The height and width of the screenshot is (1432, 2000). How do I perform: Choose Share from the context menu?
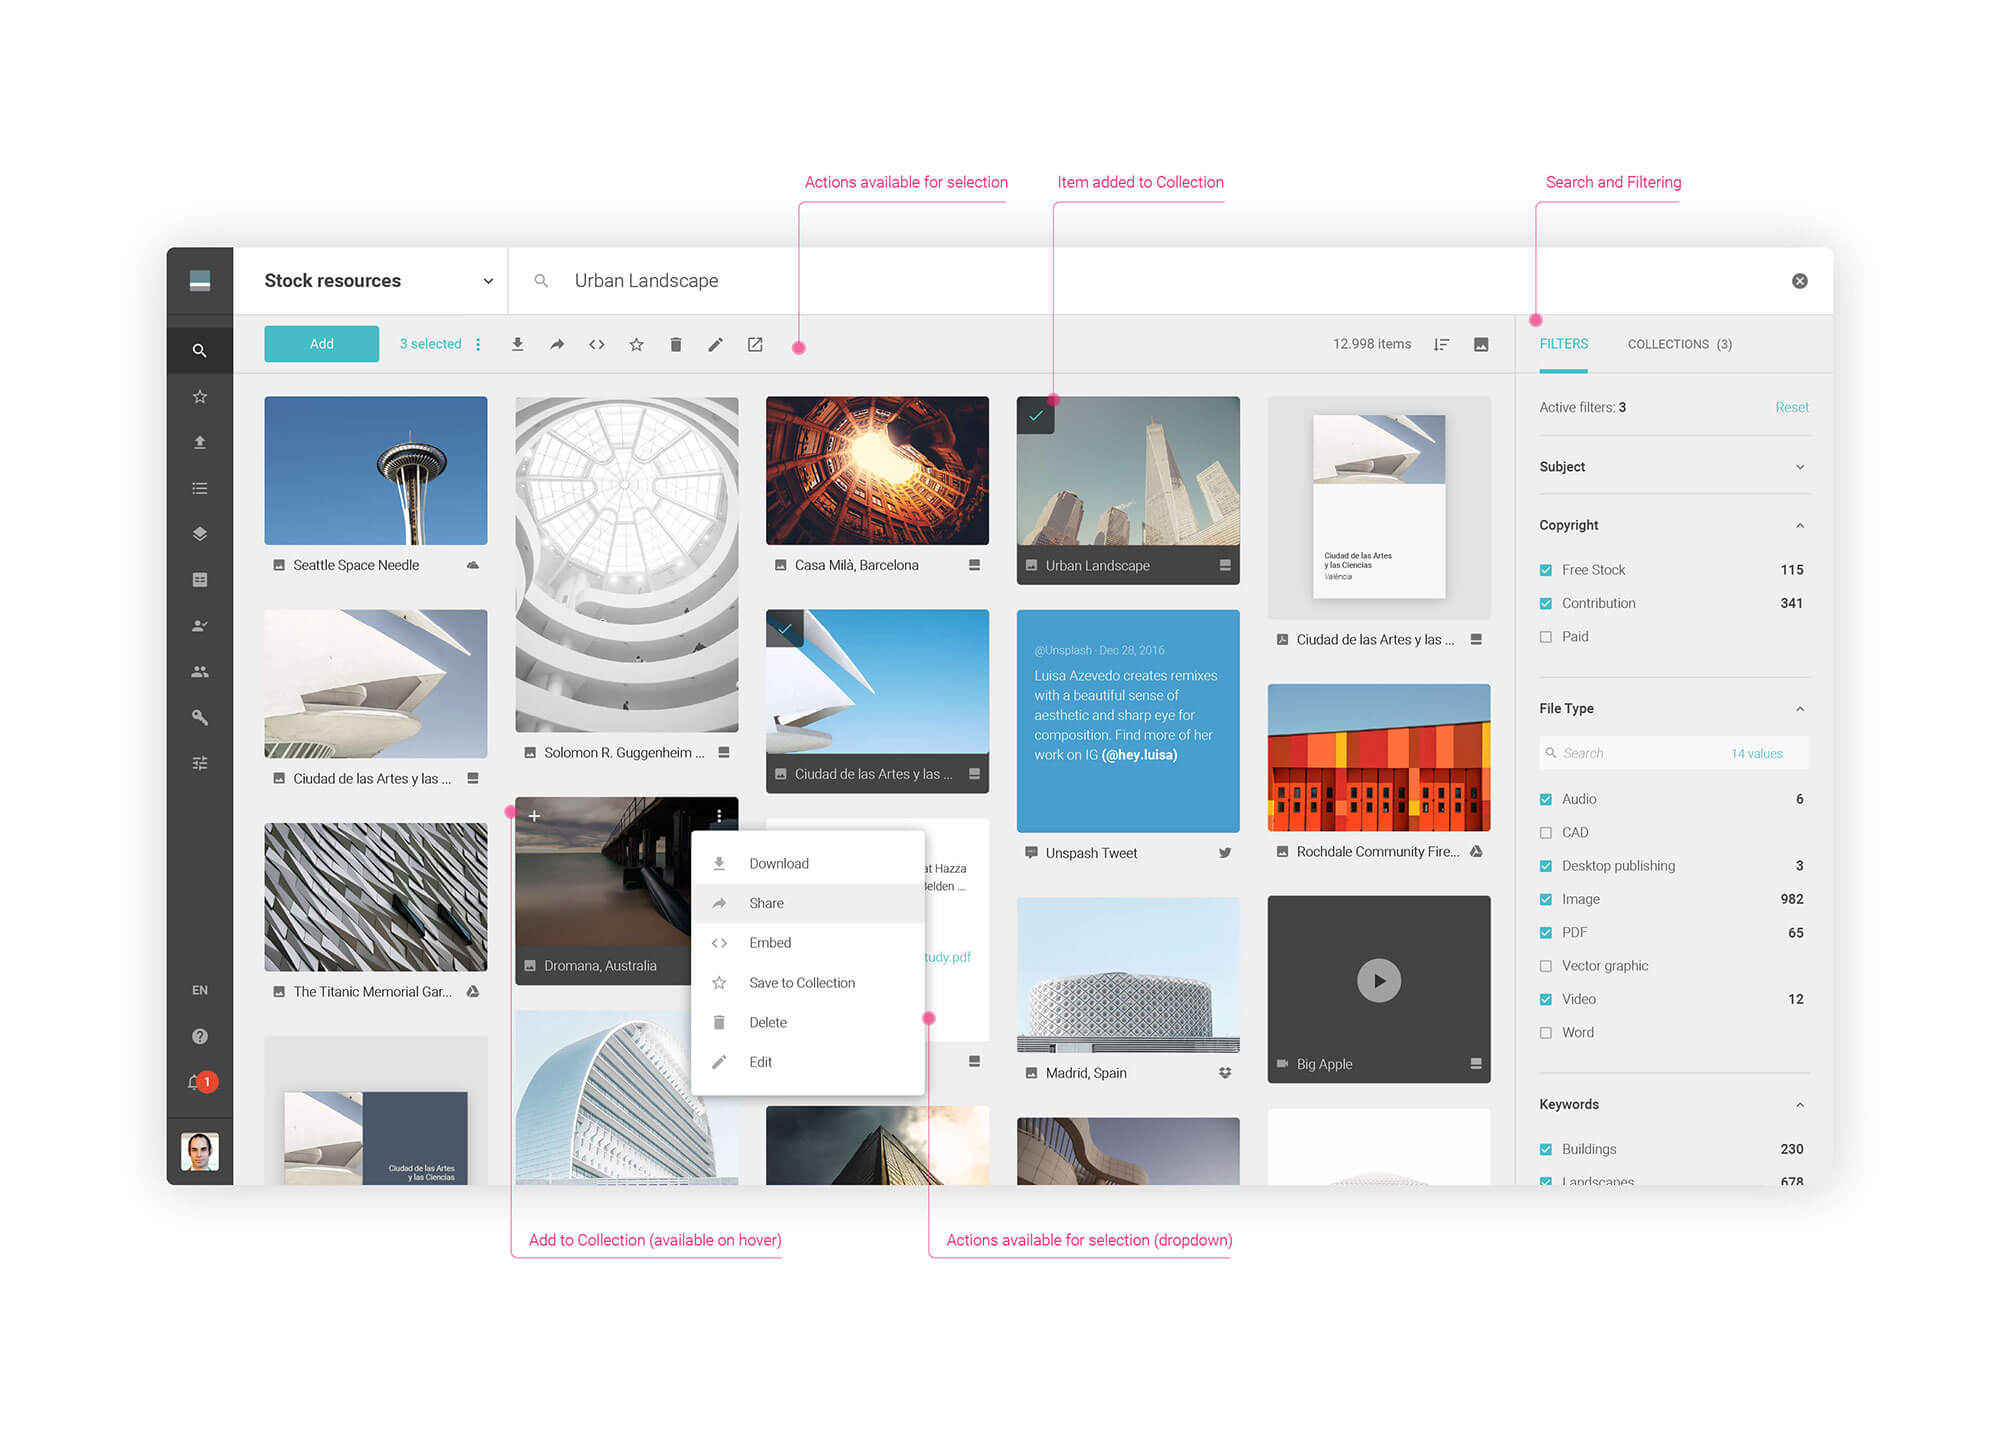coord(808,903)
